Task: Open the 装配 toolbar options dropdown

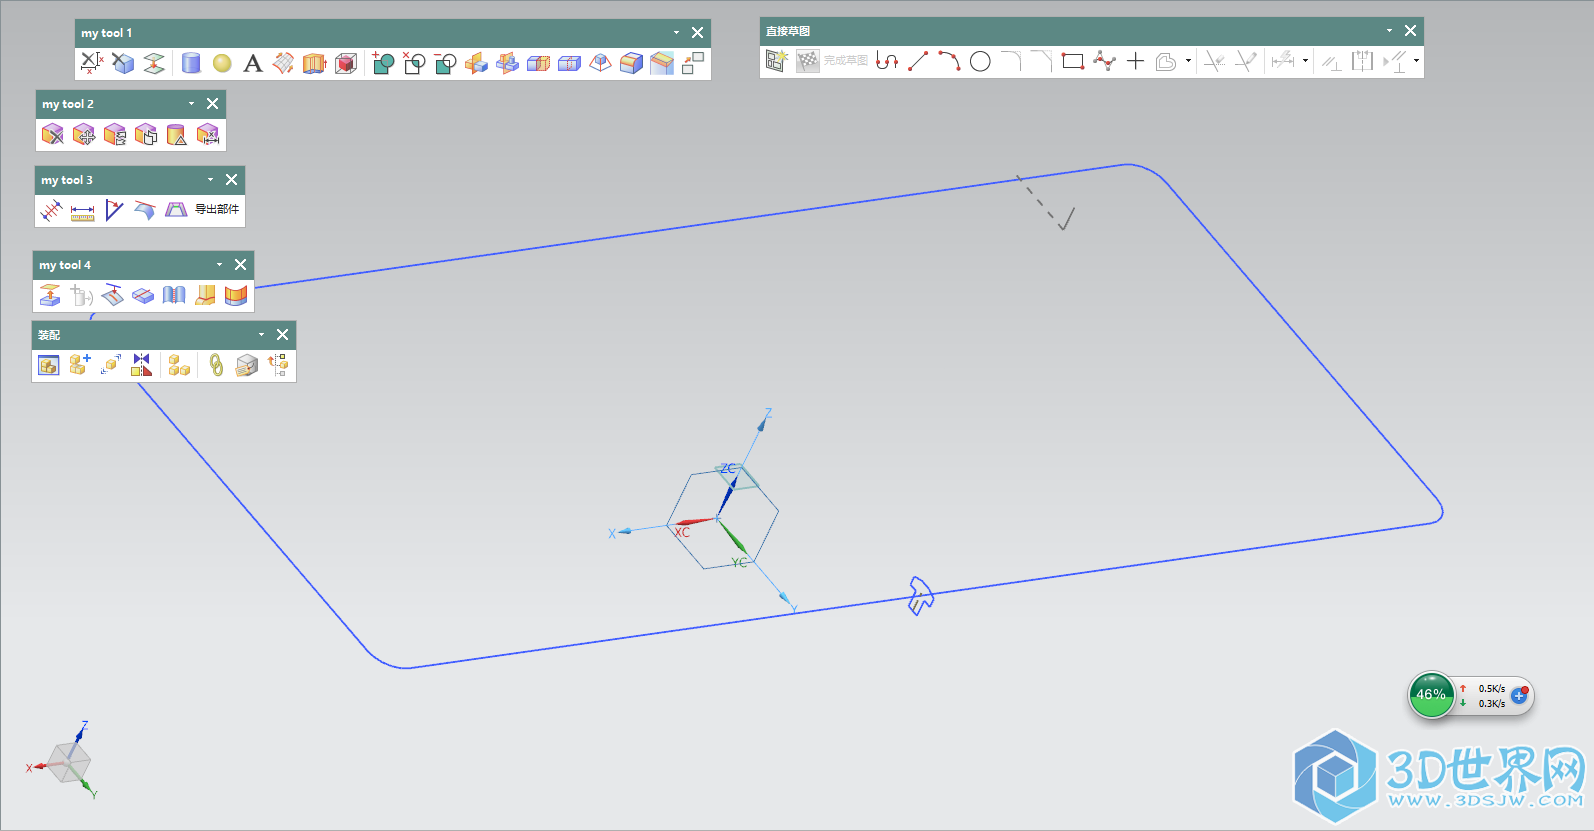Action: (x=261, y=335)
